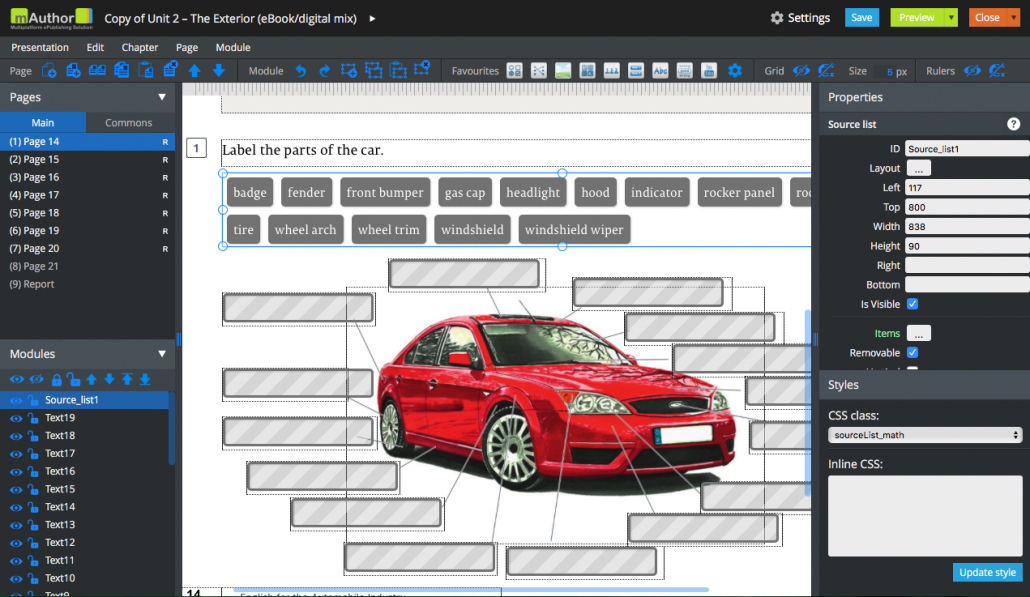Move selected module down one level
Viewport: 1030px width, 597px height.
109,379
